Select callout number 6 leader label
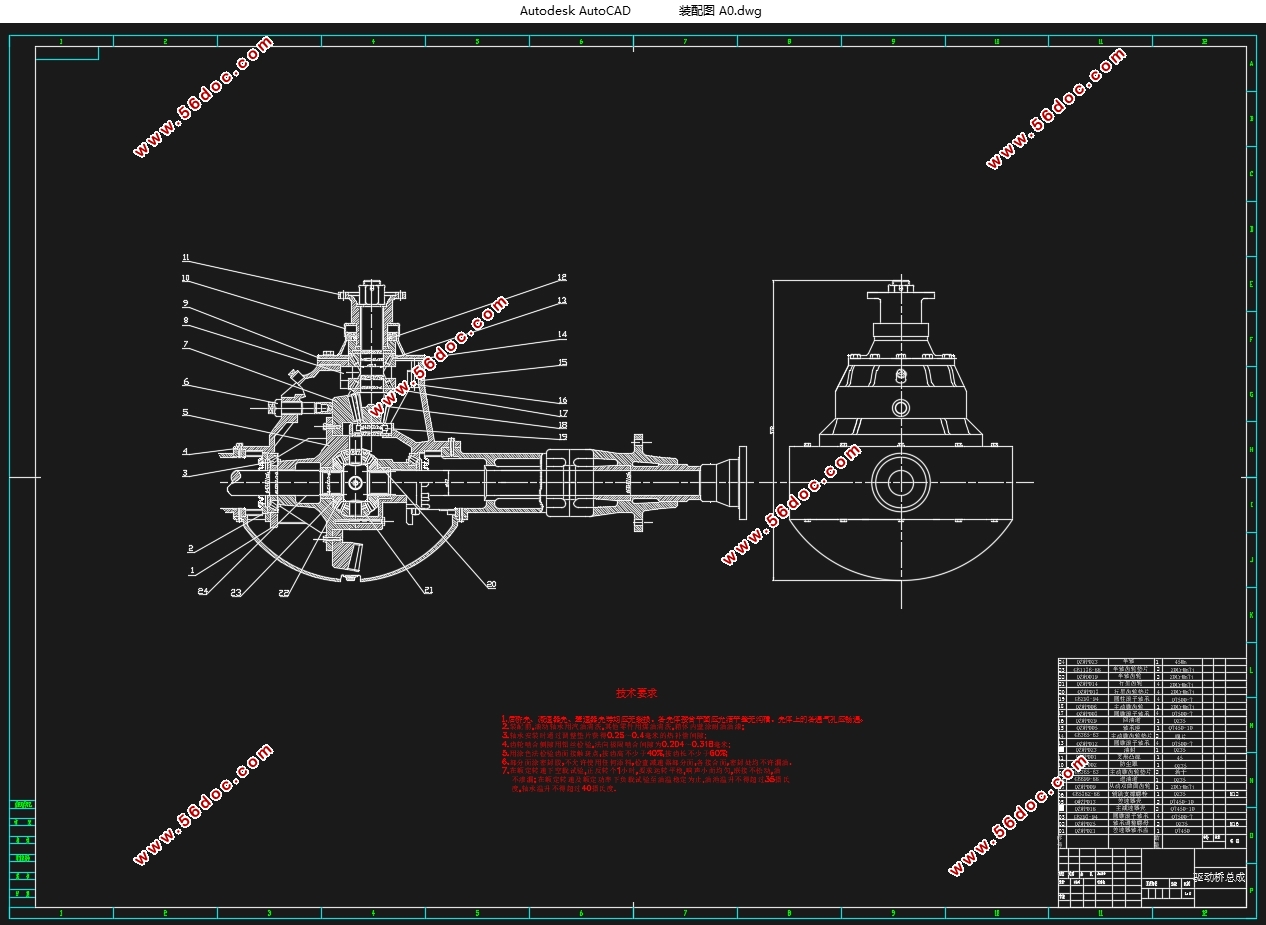This screenshot has width=1266, height=925. (x=186, y=381)
